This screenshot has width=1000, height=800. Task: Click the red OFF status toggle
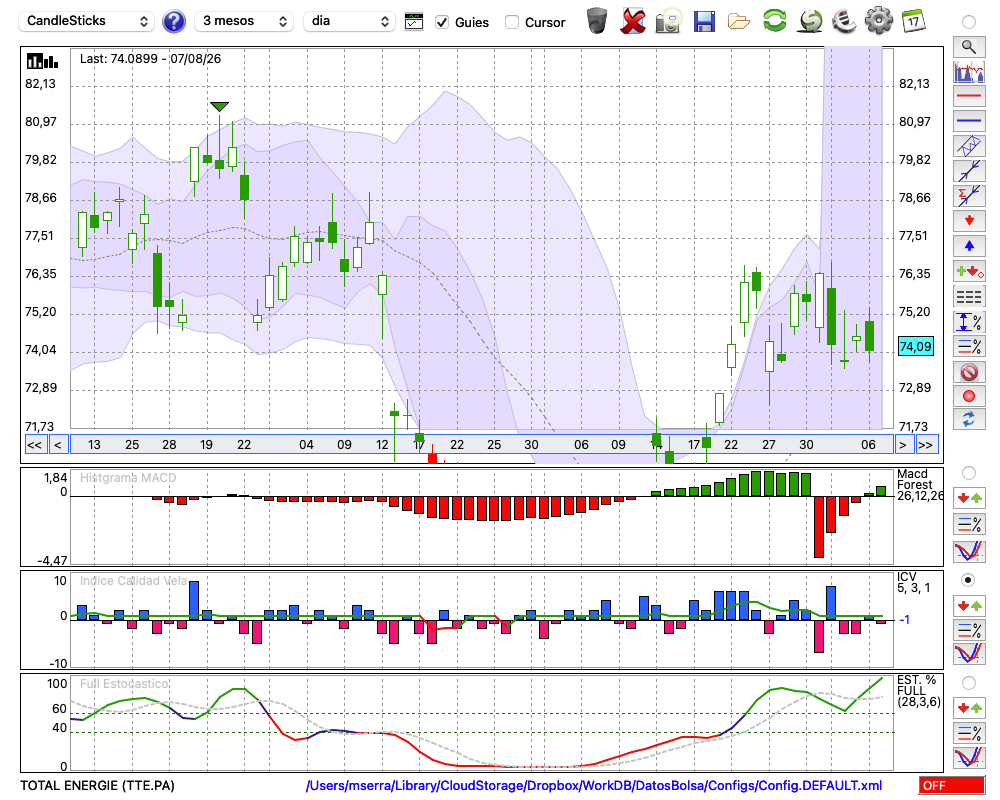(x=952, y=785)
